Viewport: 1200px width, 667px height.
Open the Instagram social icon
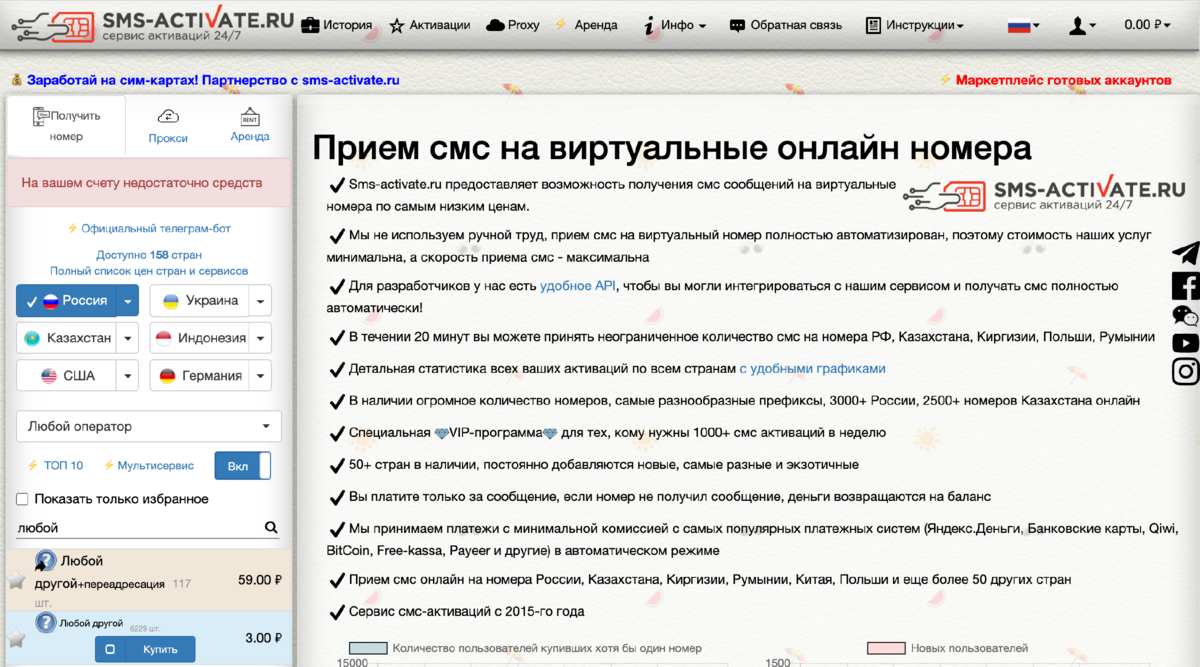pos(1185,372)
